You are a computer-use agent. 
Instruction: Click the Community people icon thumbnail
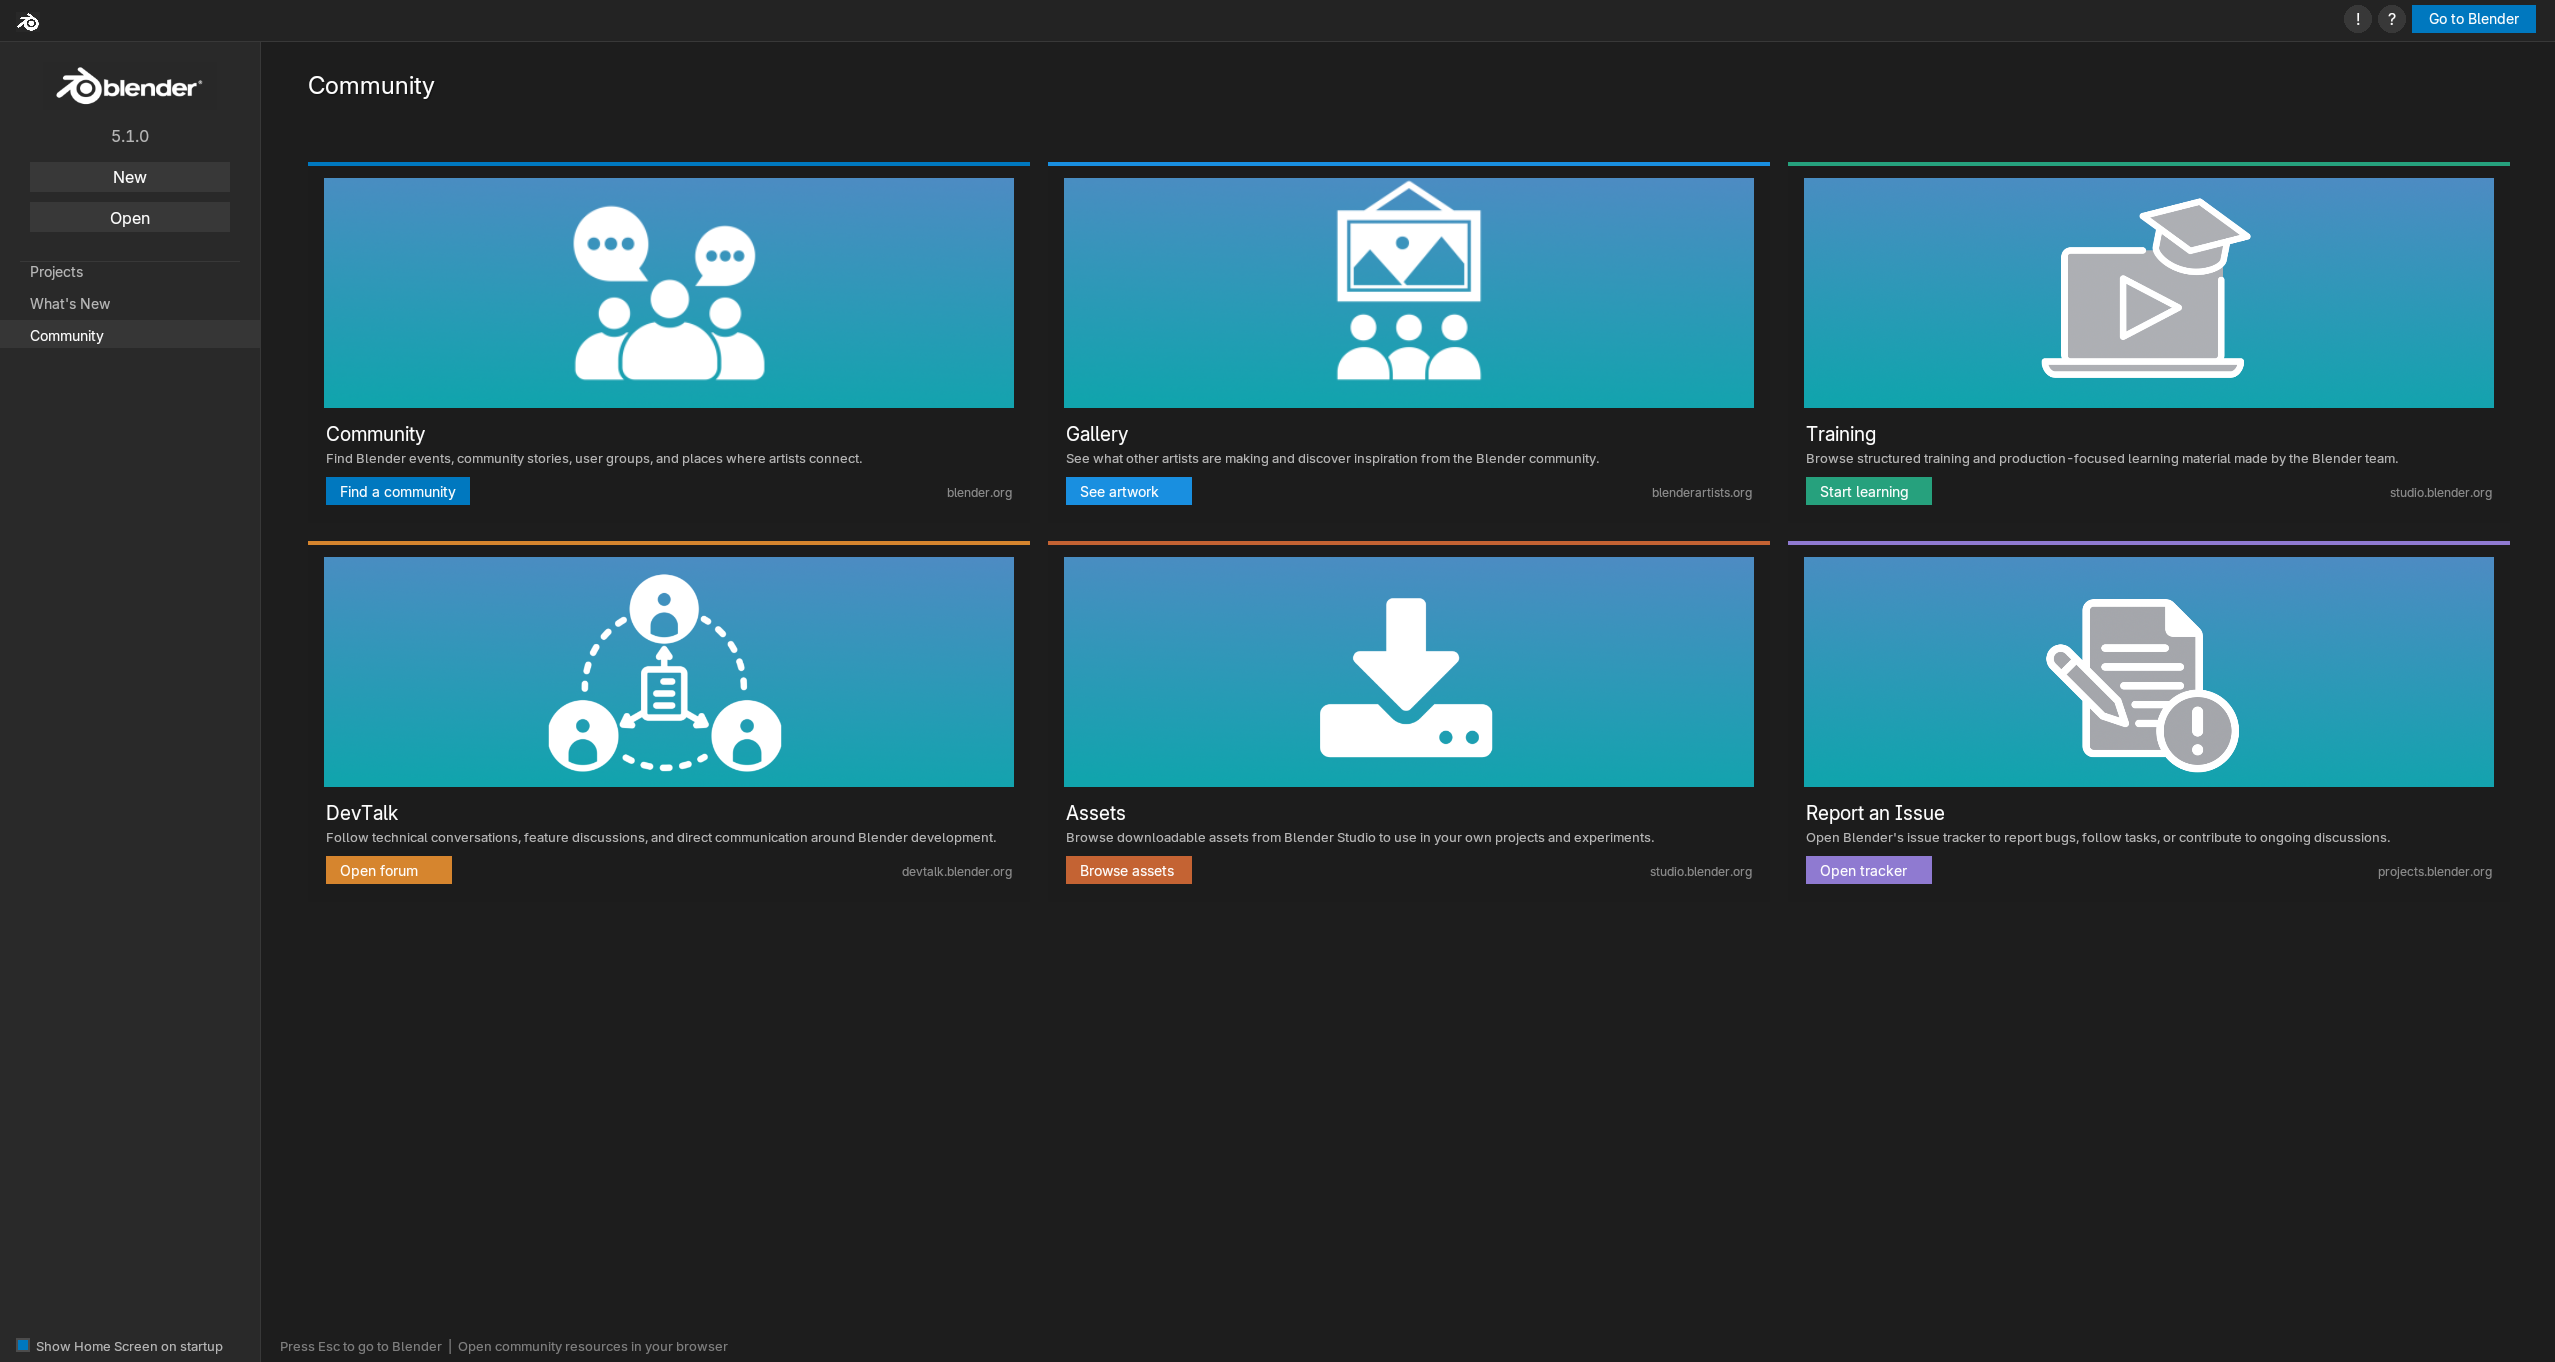(x=668, y=292)
